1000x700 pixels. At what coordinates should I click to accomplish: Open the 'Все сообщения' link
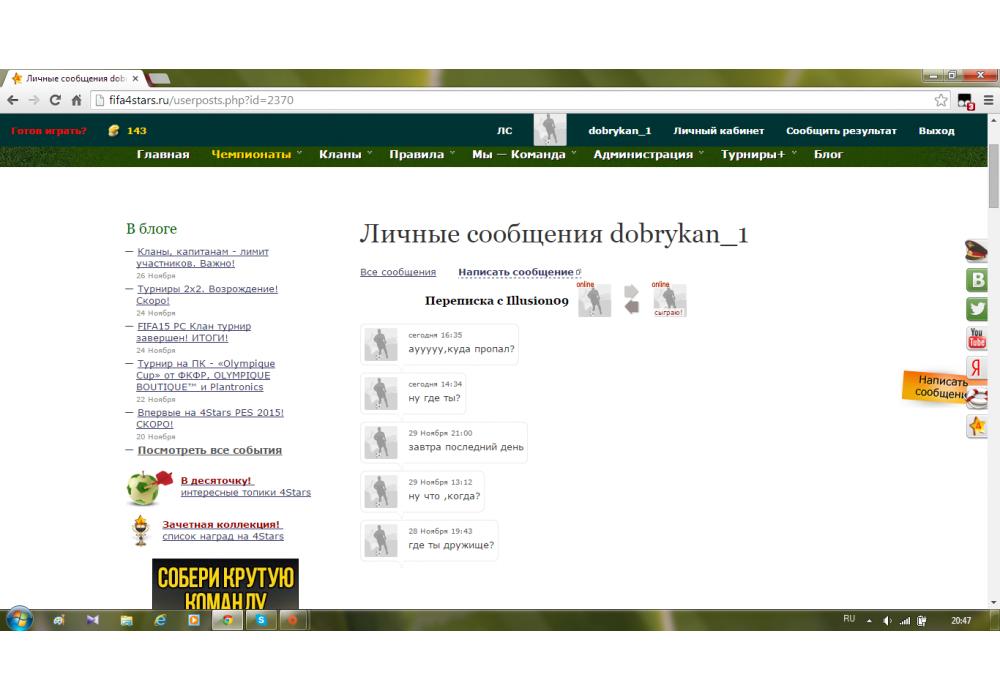point(398,272)
